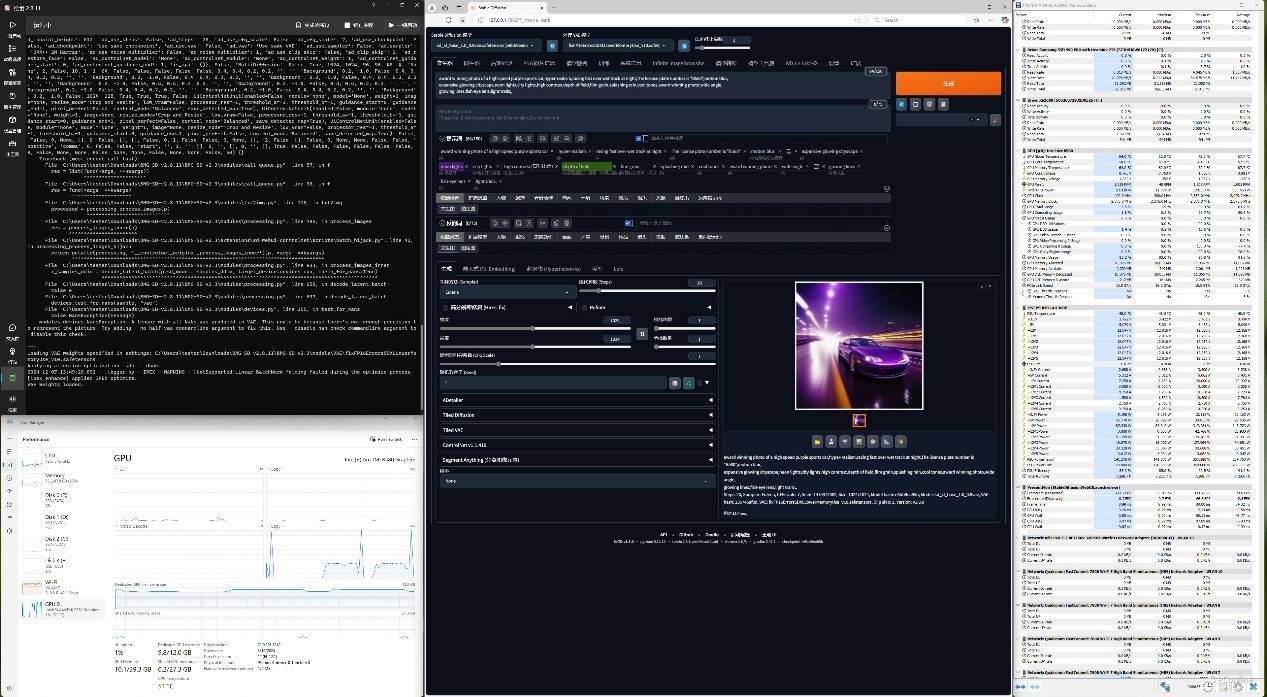Select the GPU 0 entry in Task Manager
The image size is (1267, 697).
point(60,607)
